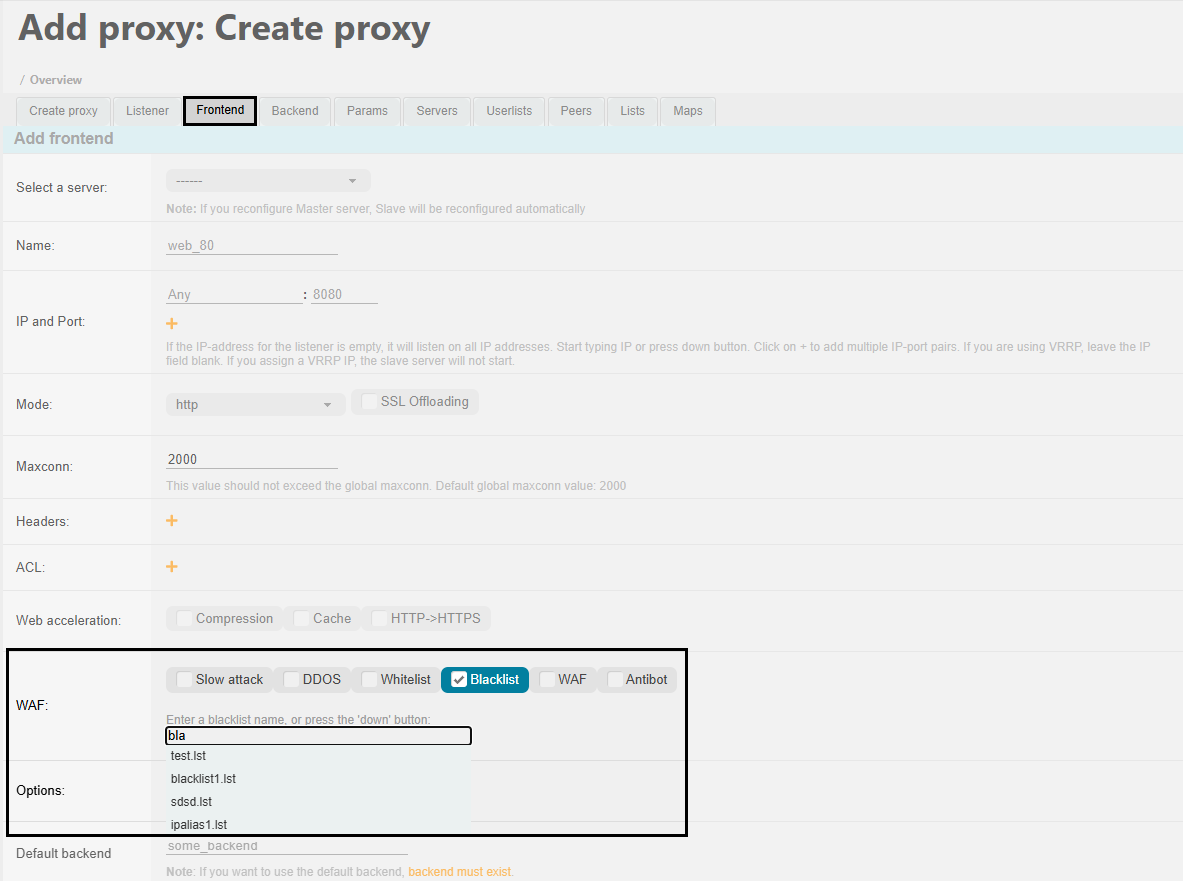Open the Mode dropdown showing http
Screen dimensions: 1183x881
pyautogui.click(x=255, y=404)
